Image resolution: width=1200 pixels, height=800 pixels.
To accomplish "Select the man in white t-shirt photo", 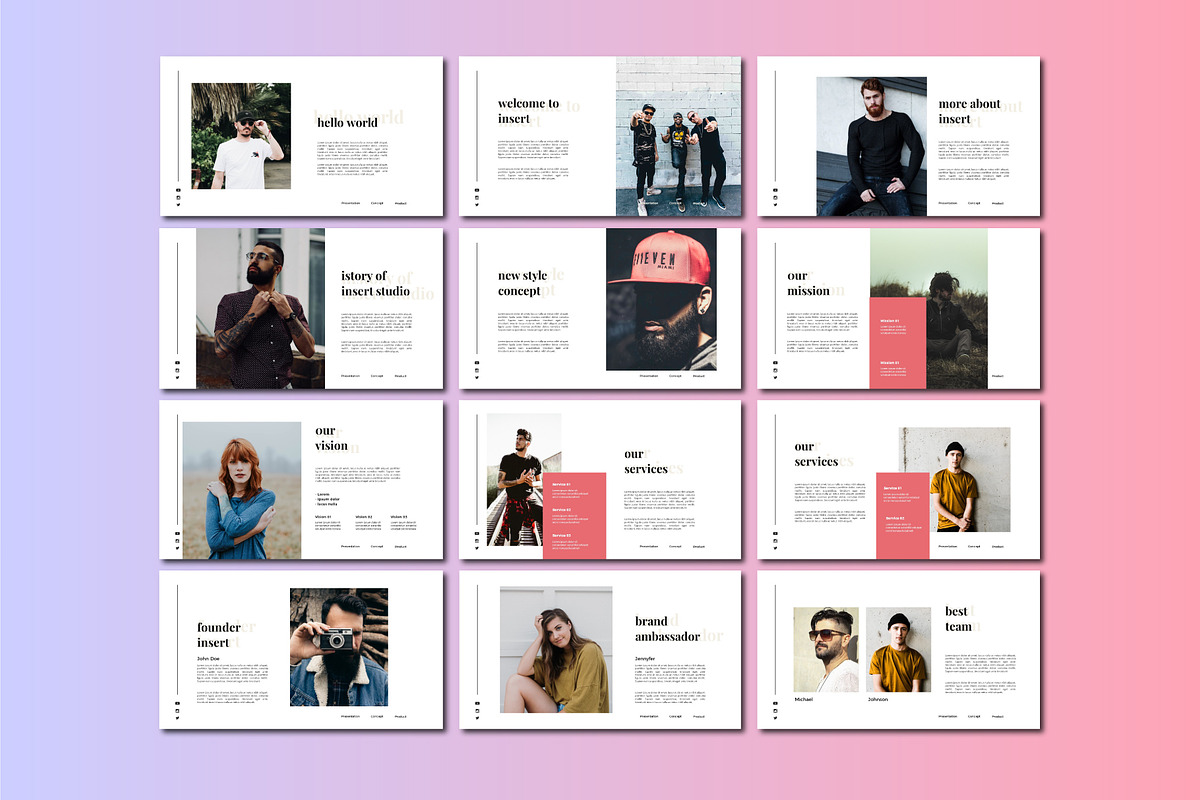I will (x=241, y=136).
